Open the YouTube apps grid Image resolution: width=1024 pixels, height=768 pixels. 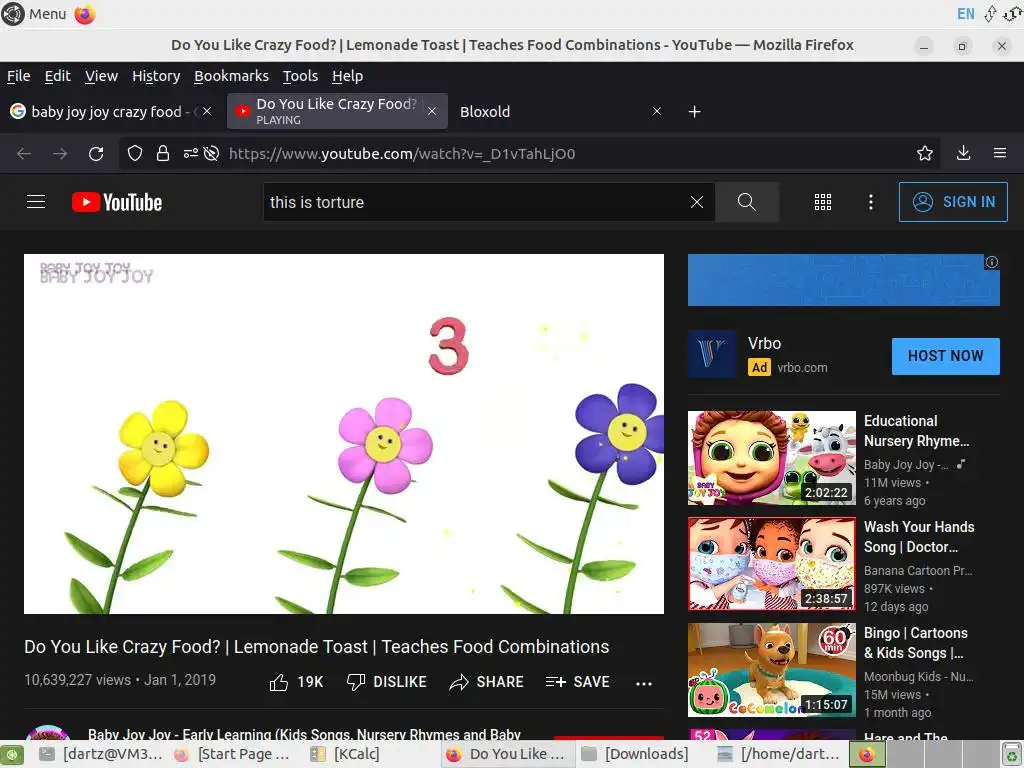pyautogui.click(x=823, y=202)
